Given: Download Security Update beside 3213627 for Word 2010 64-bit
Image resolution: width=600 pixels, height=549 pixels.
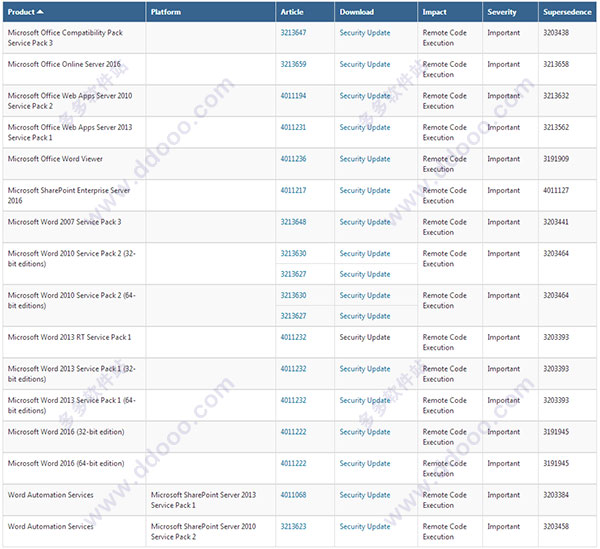Looking at the screenshot, I should pyautogui.click(x=365, y=316).
